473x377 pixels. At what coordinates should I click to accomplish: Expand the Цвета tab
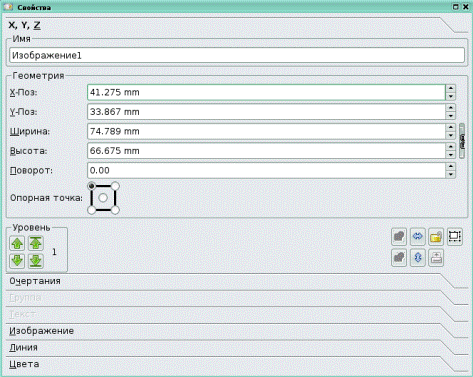coord(237,364)
